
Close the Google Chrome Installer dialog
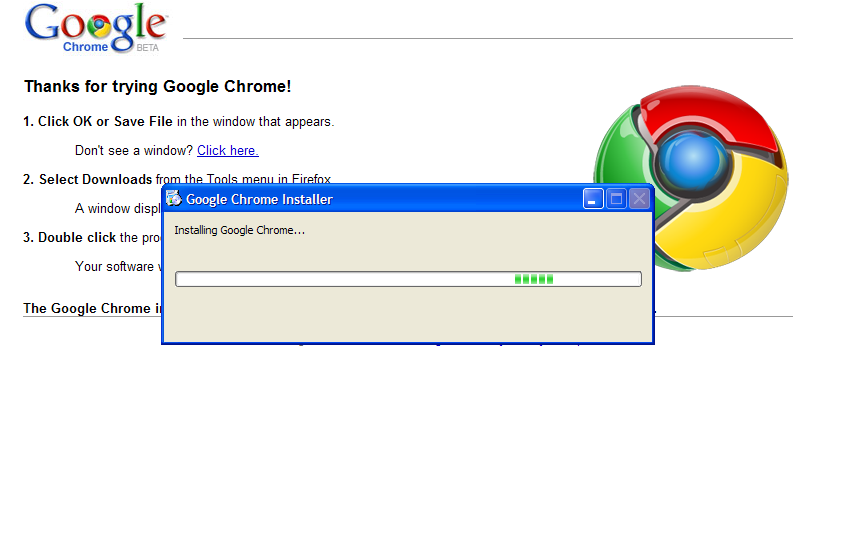coord(640,199)
